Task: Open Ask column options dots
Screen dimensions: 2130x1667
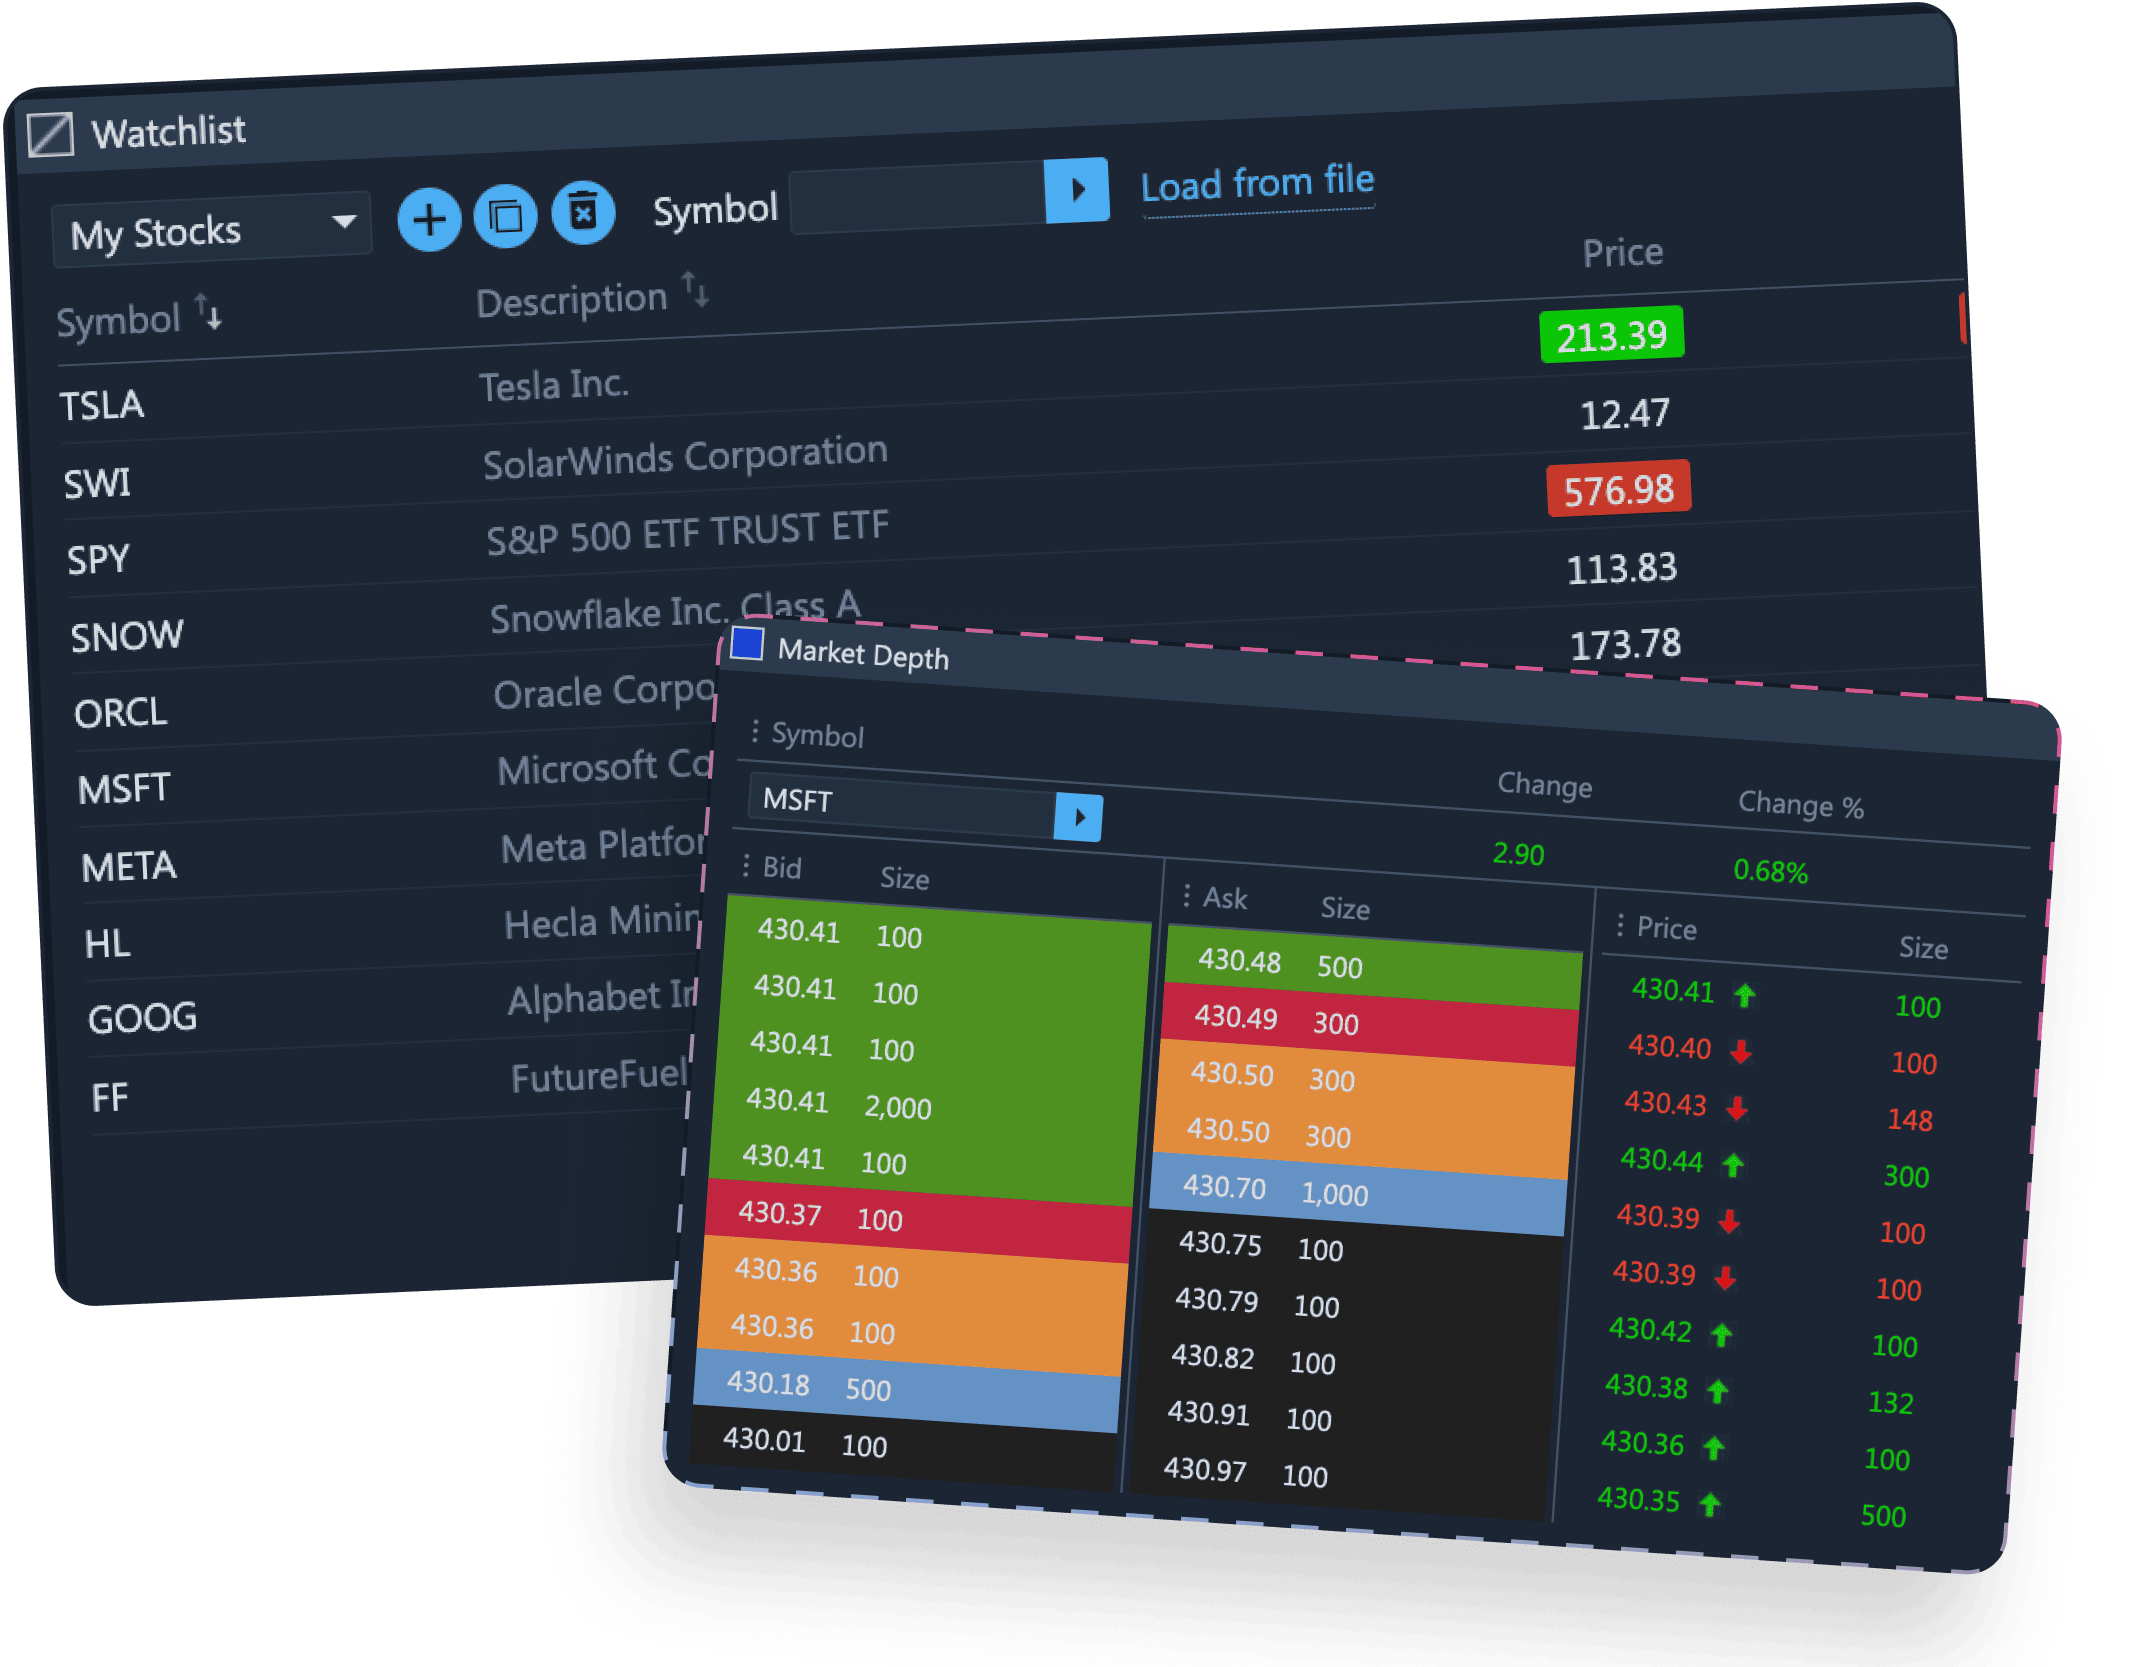Action: 1186,895
